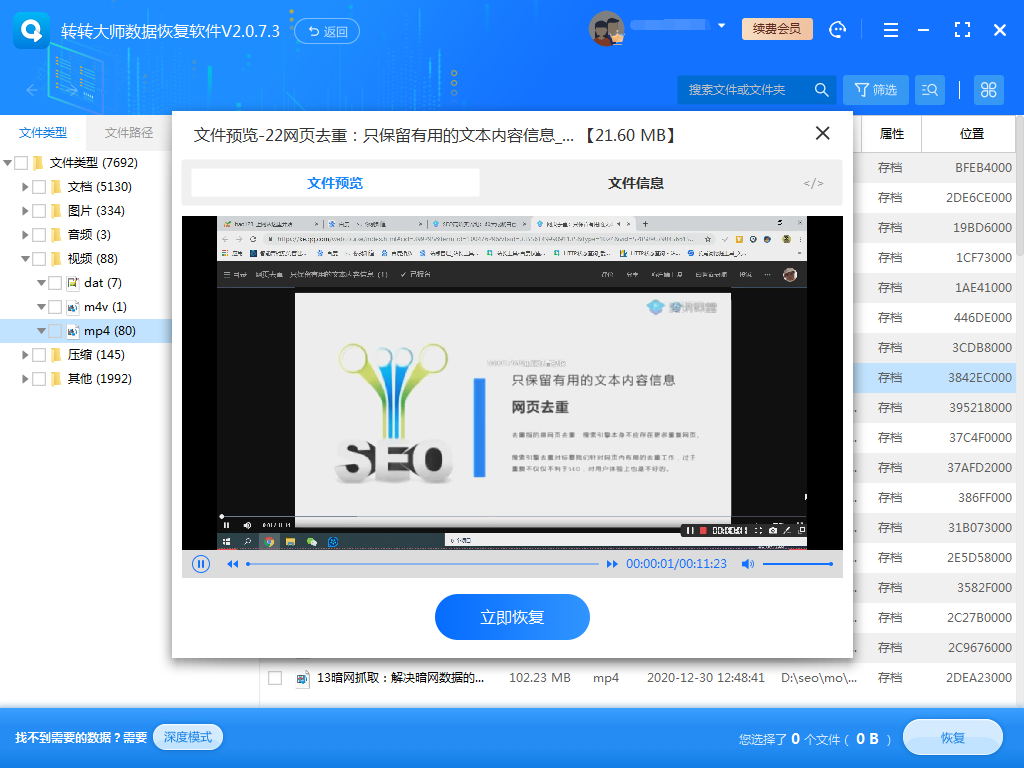Click the 音频 folder icon
This screenshot has height=768, width=1024.
point(56,234)
